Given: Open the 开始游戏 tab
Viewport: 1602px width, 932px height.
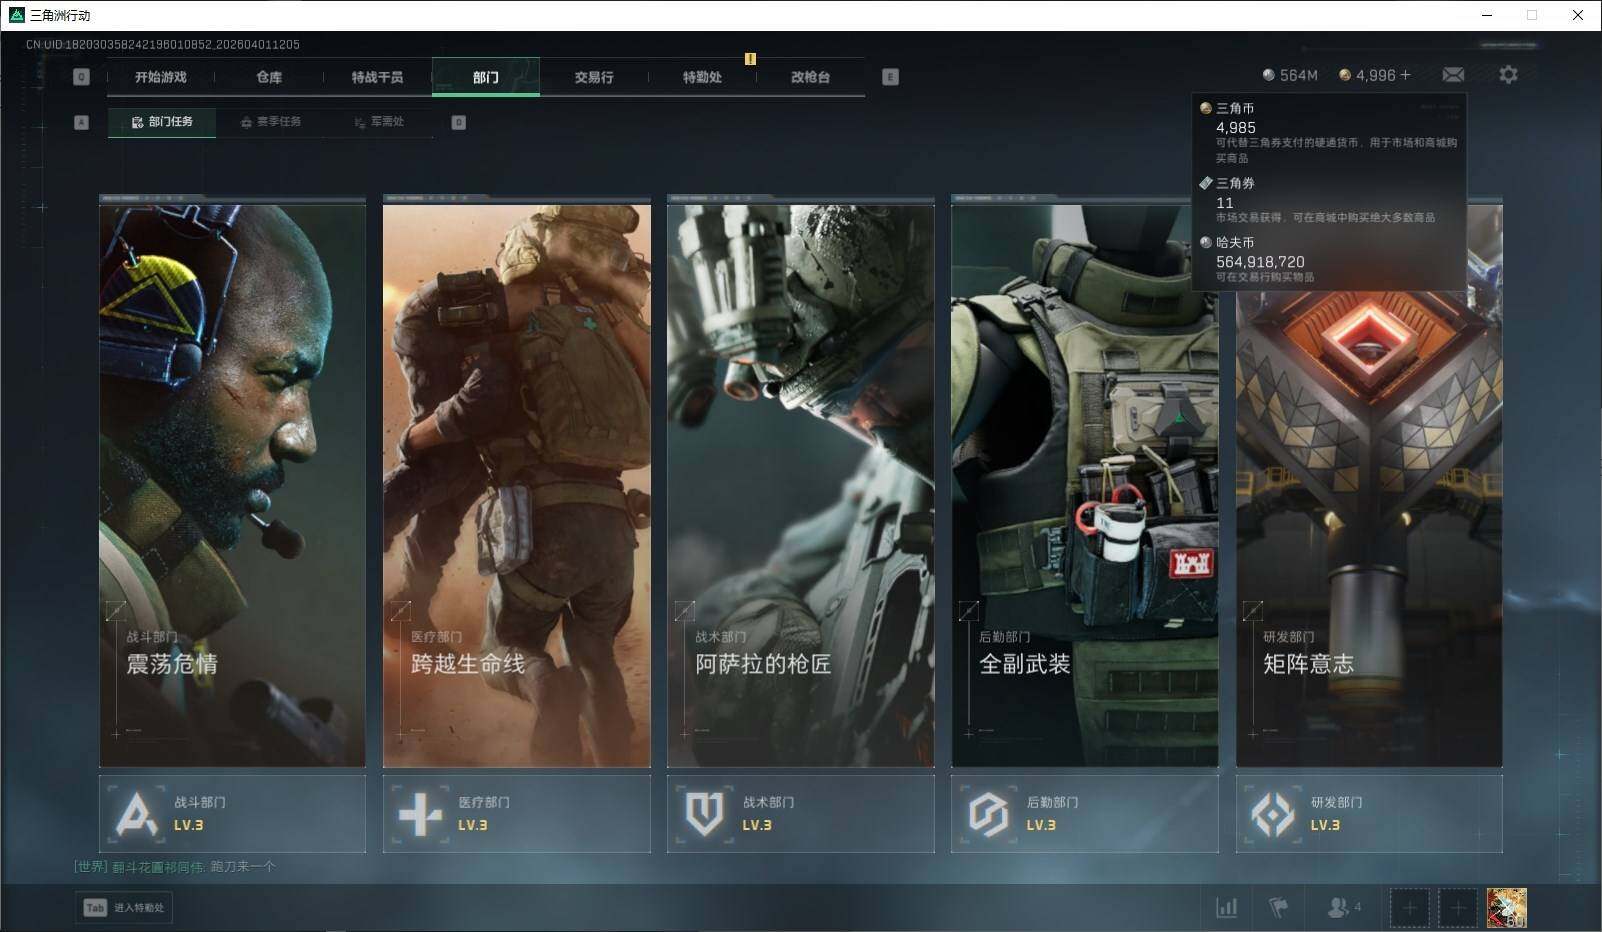Looking at the screenshot, I should (161, 77).
